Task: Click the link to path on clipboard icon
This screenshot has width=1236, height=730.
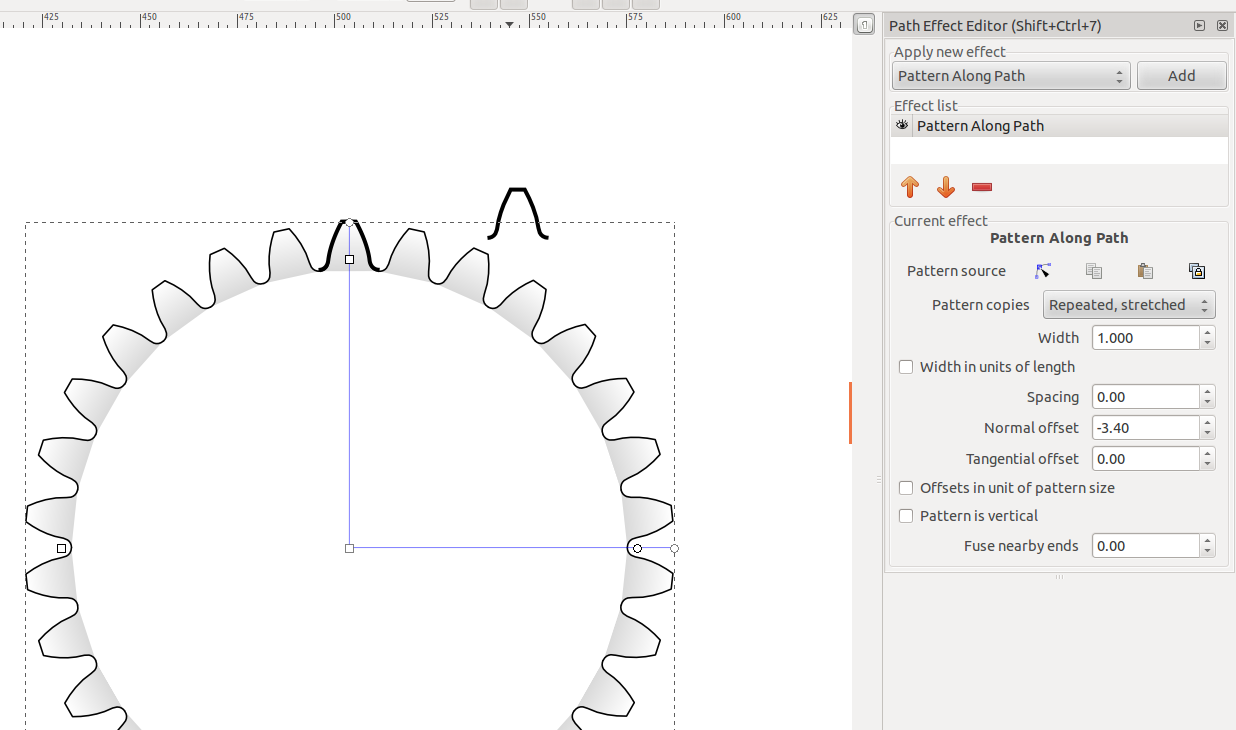Action: pos(1197,270)
